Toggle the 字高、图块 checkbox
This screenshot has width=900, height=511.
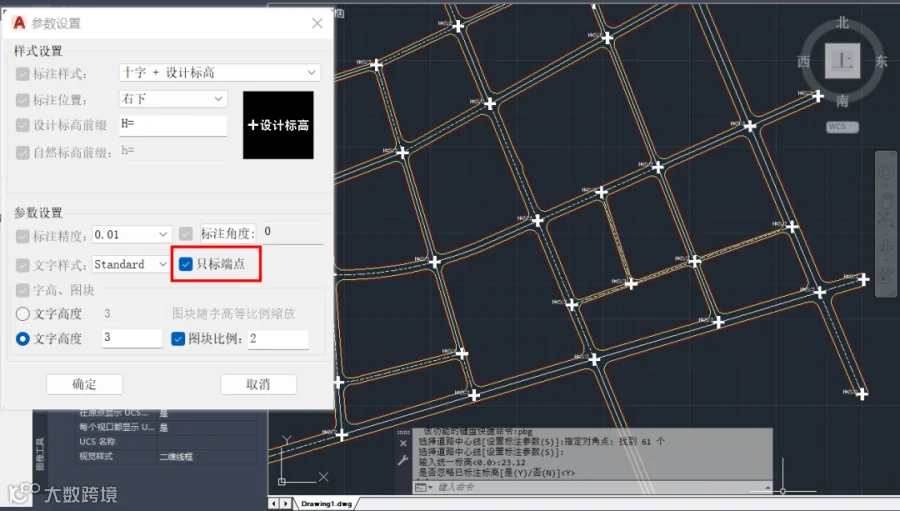(22, 290)
